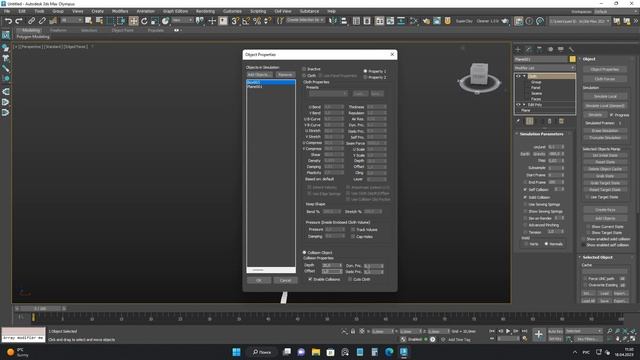Collapse the Selected Object rollout
Image resolution: width=640 pixels, height=360 pixels.
597,258
